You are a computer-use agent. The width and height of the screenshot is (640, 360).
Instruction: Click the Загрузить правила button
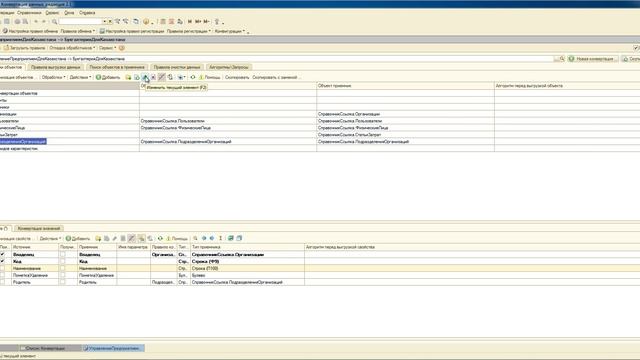pyautogui.click(x=24, y=48)
